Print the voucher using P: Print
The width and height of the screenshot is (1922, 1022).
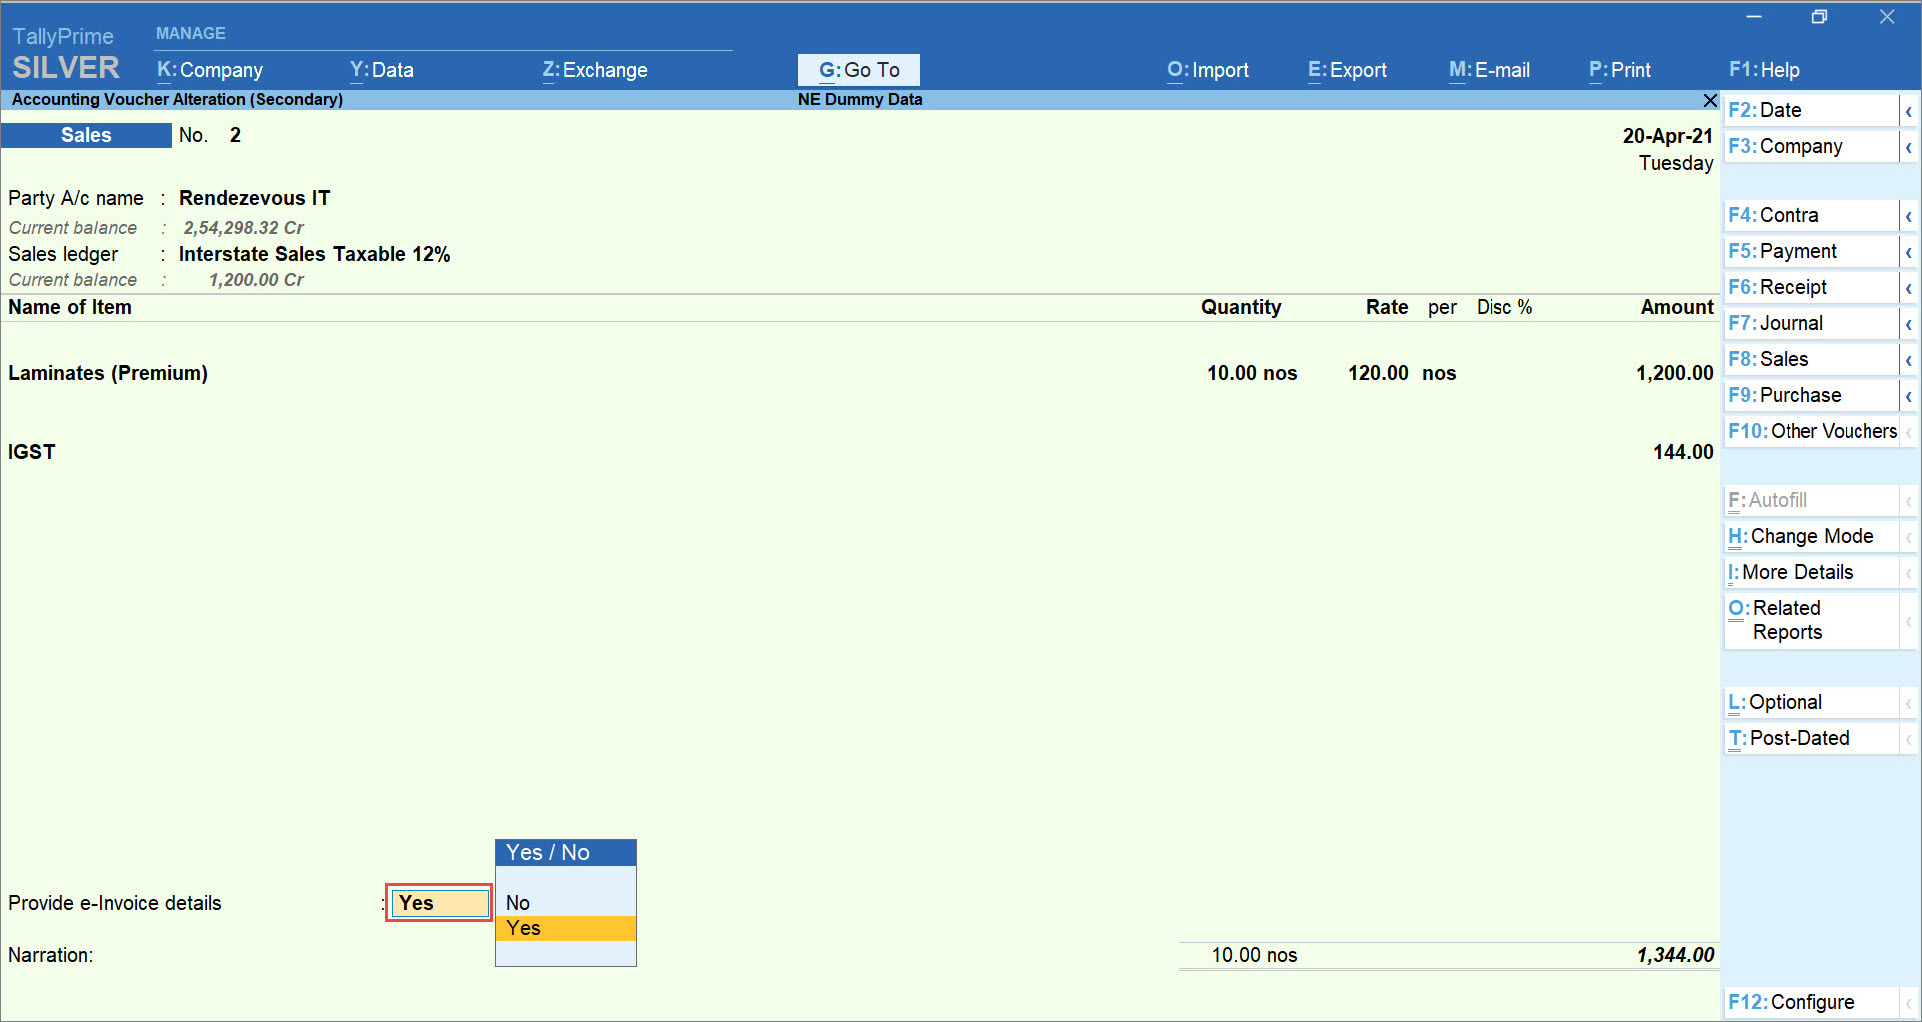click(x=1619, y=70)
